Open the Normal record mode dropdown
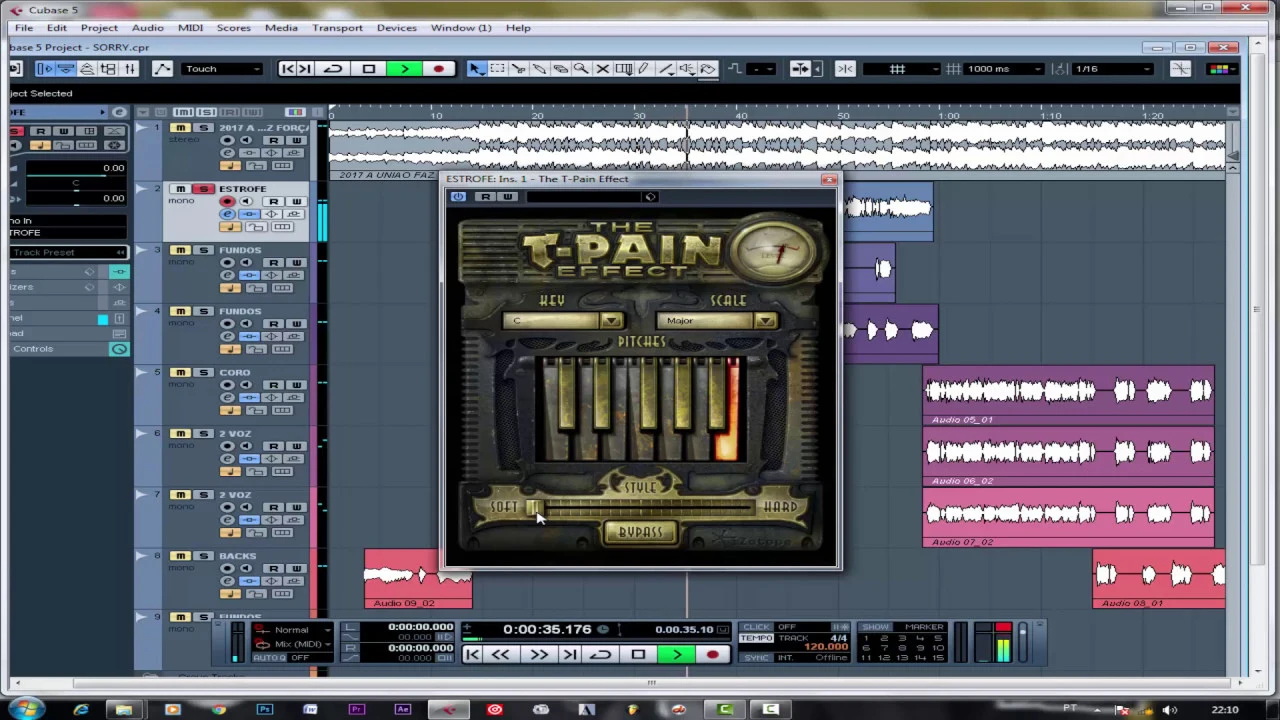Image resolution: width=1280 pixels, height=720 pixels. pyautogui.click(x=293, y=630)
